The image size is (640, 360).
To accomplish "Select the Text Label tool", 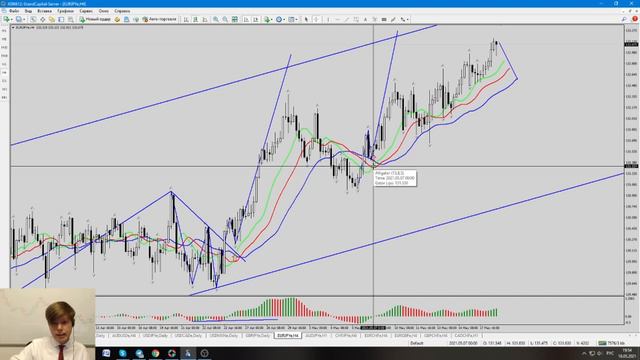I will tap(375, 19).
